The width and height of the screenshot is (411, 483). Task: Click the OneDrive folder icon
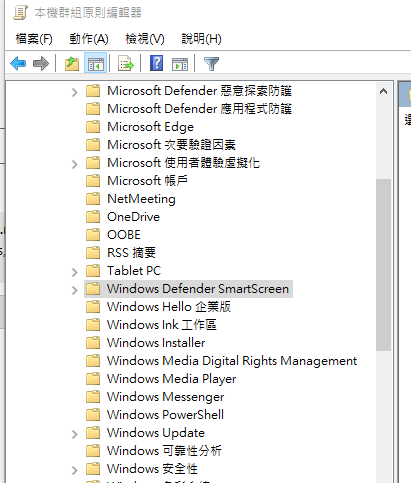(93, 217)
